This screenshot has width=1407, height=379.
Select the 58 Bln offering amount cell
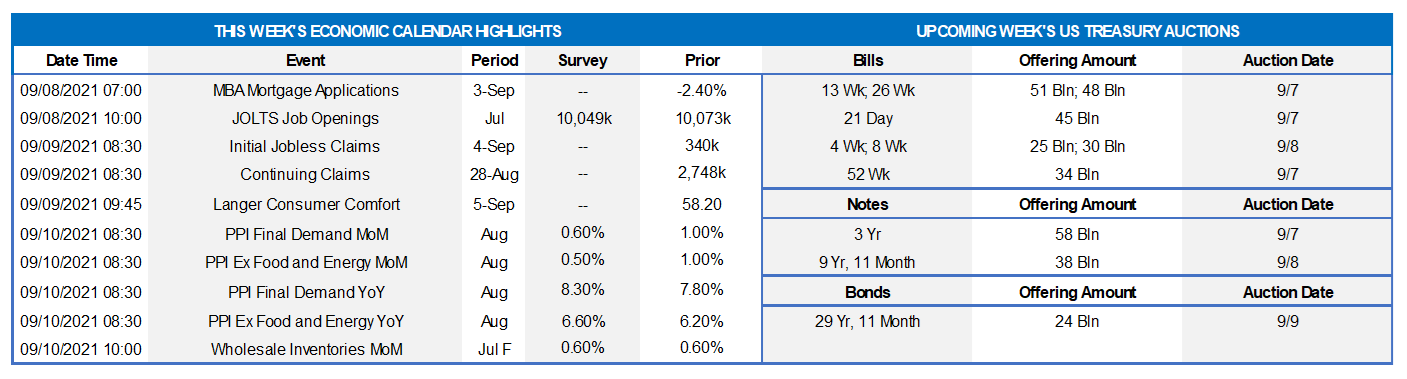coord(1077,234)
